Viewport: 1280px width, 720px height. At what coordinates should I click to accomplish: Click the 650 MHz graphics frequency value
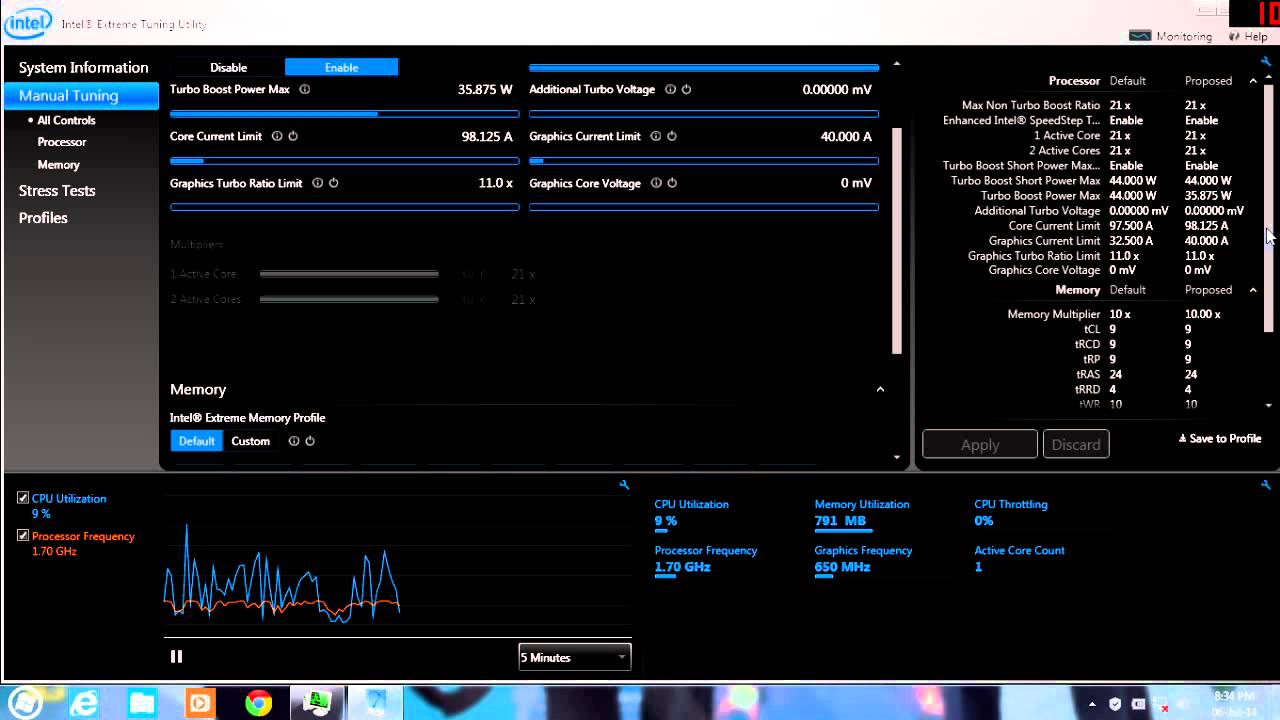click(x=842, y=567)
